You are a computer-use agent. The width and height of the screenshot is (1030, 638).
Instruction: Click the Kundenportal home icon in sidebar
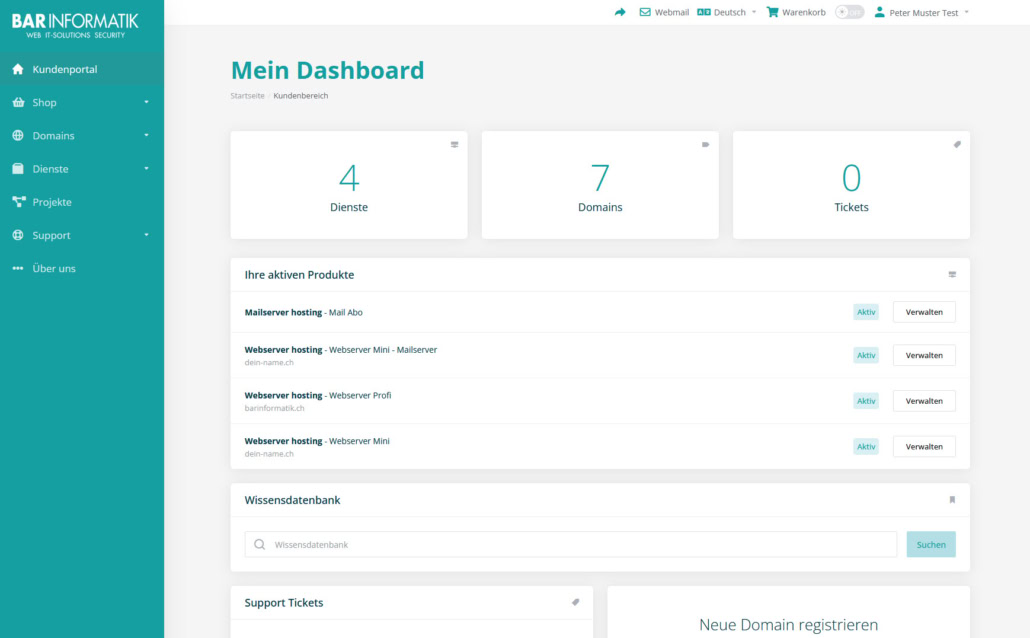pyautogui.click(x=18, y=69)
